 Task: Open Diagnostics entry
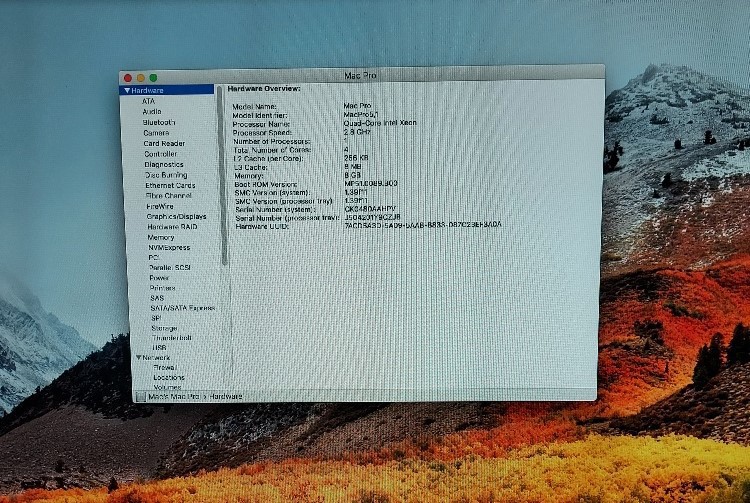164,164
